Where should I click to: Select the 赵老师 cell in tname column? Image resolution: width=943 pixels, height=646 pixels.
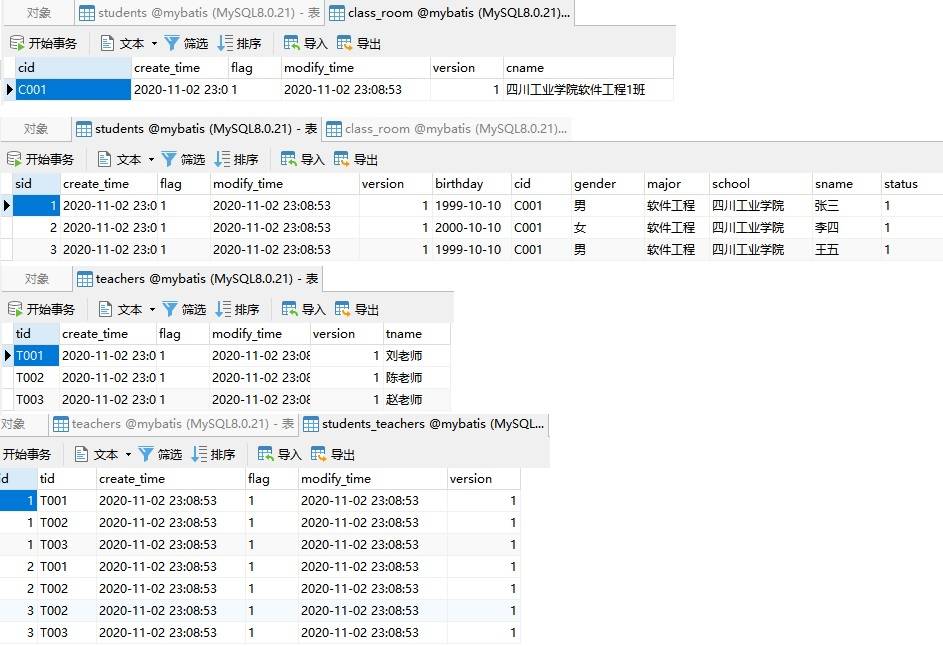(x=404, y=400)
